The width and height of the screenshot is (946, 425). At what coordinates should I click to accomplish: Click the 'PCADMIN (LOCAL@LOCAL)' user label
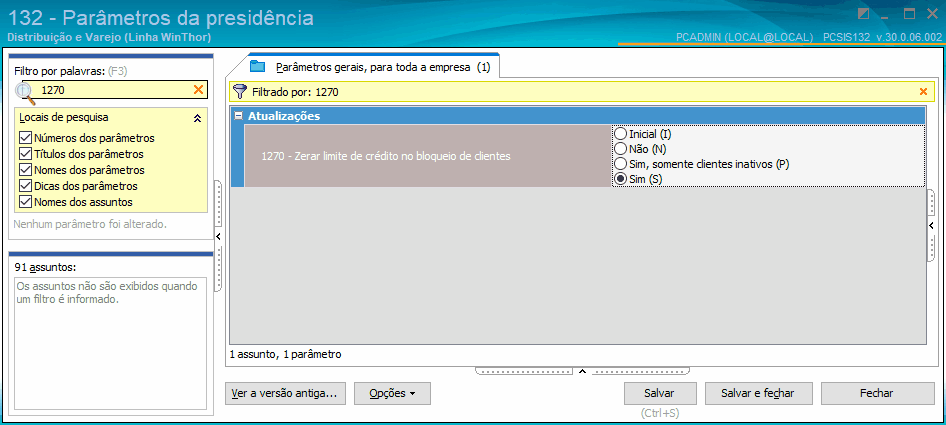[x=744, y=37]
